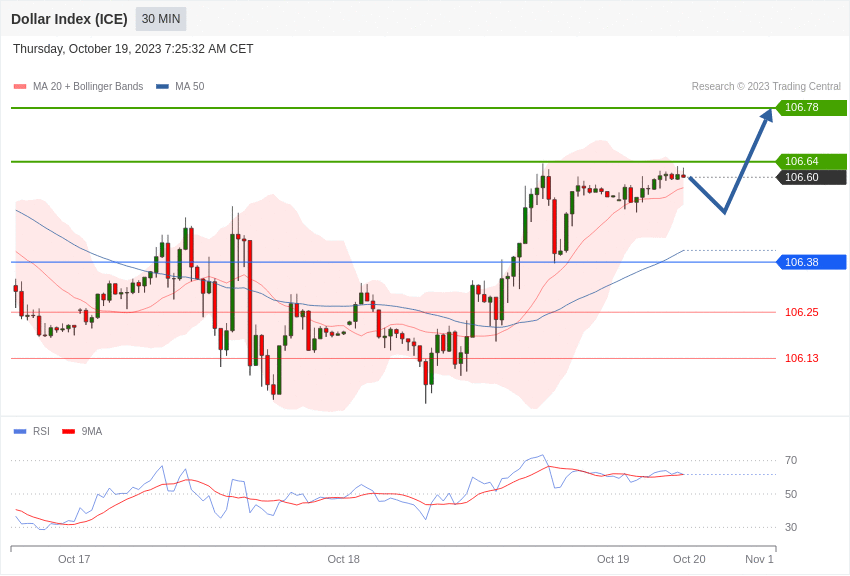Click the blue MA 50 legend swatch

click(162, 87)
